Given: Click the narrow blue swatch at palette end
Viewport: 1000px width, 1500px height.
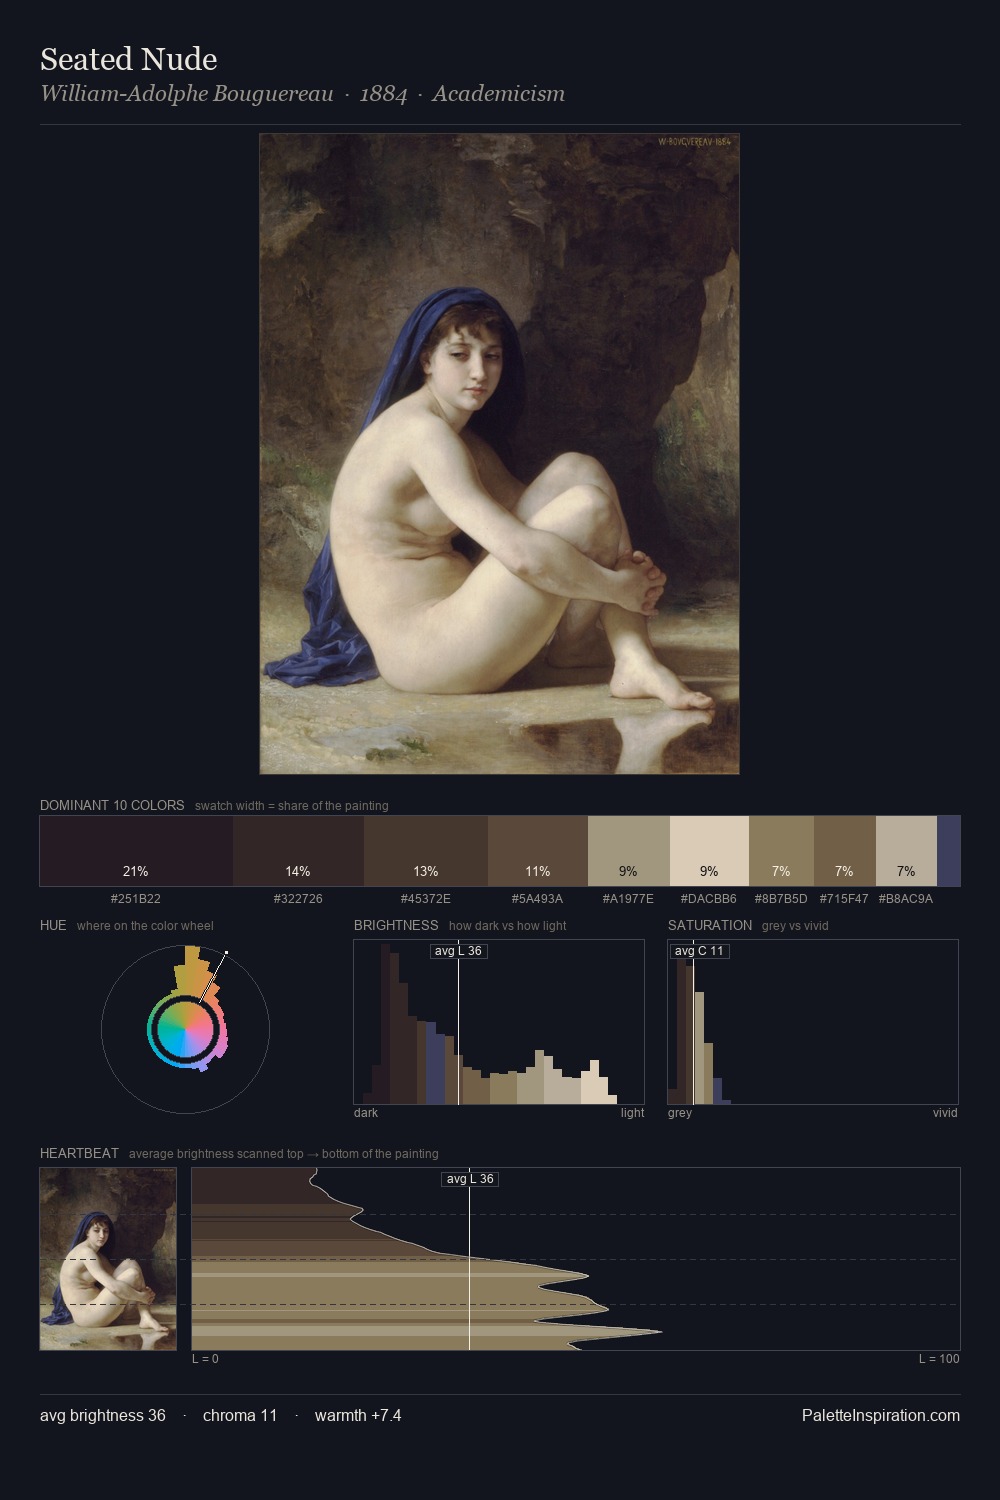Looking at the screenshot, I should (x=948, y=851).
